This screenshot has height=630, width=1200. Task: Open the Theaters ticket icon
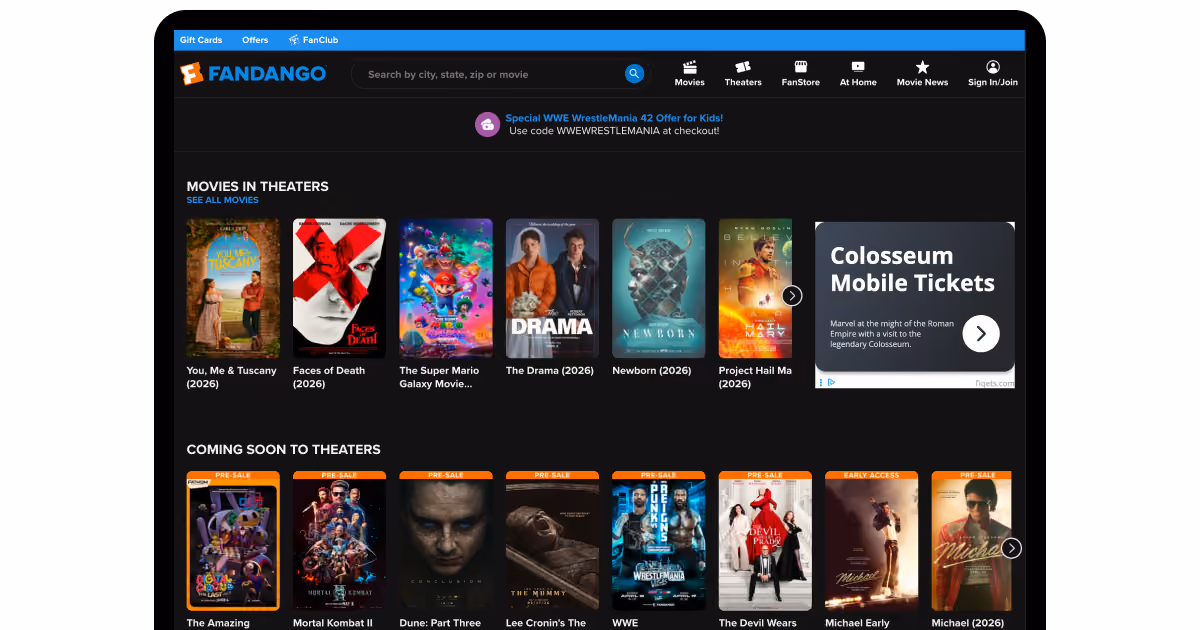pos(743,67)
